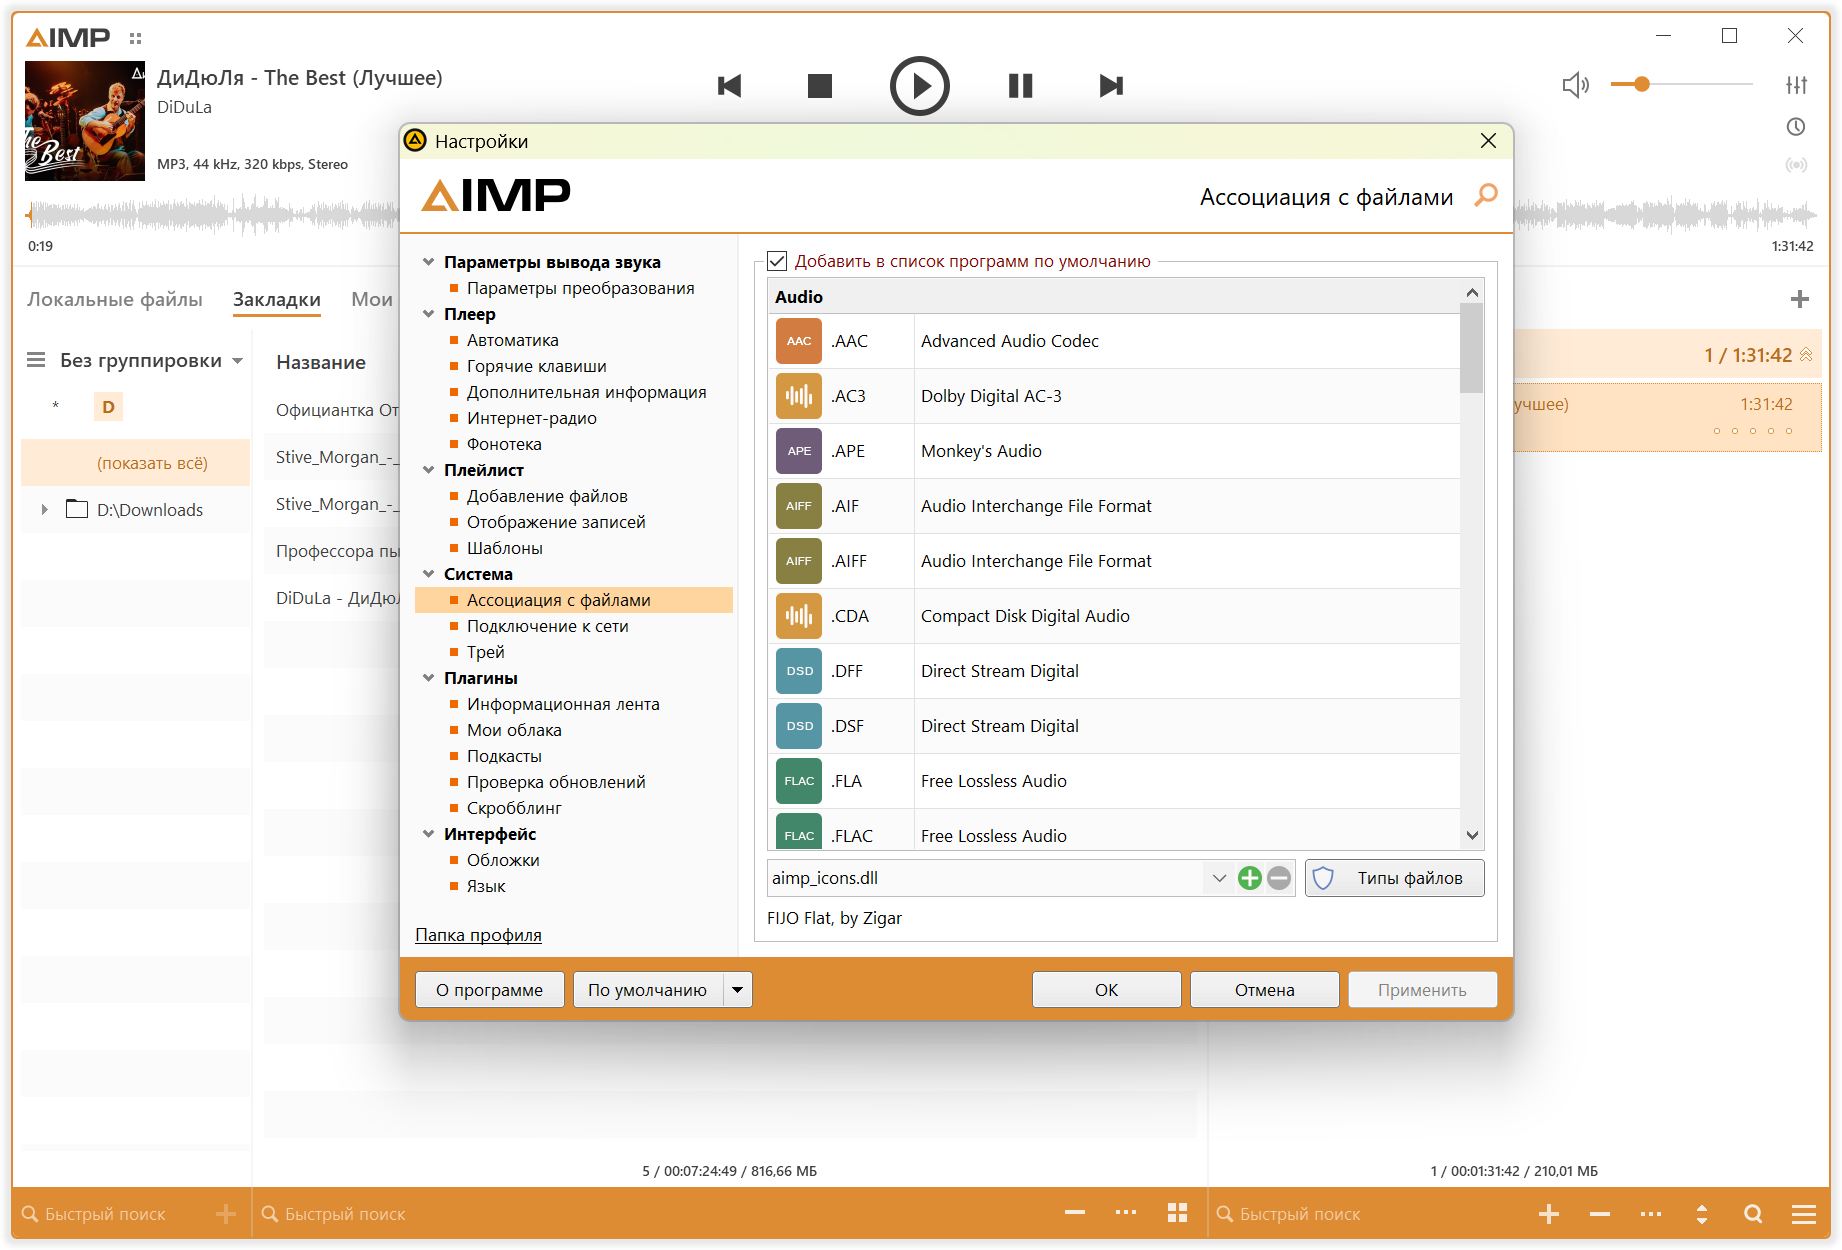The width and height of the screenshot is (1842, 1250).
Task: Expand the D:\Downloads folder node
Action: (44, 510)
